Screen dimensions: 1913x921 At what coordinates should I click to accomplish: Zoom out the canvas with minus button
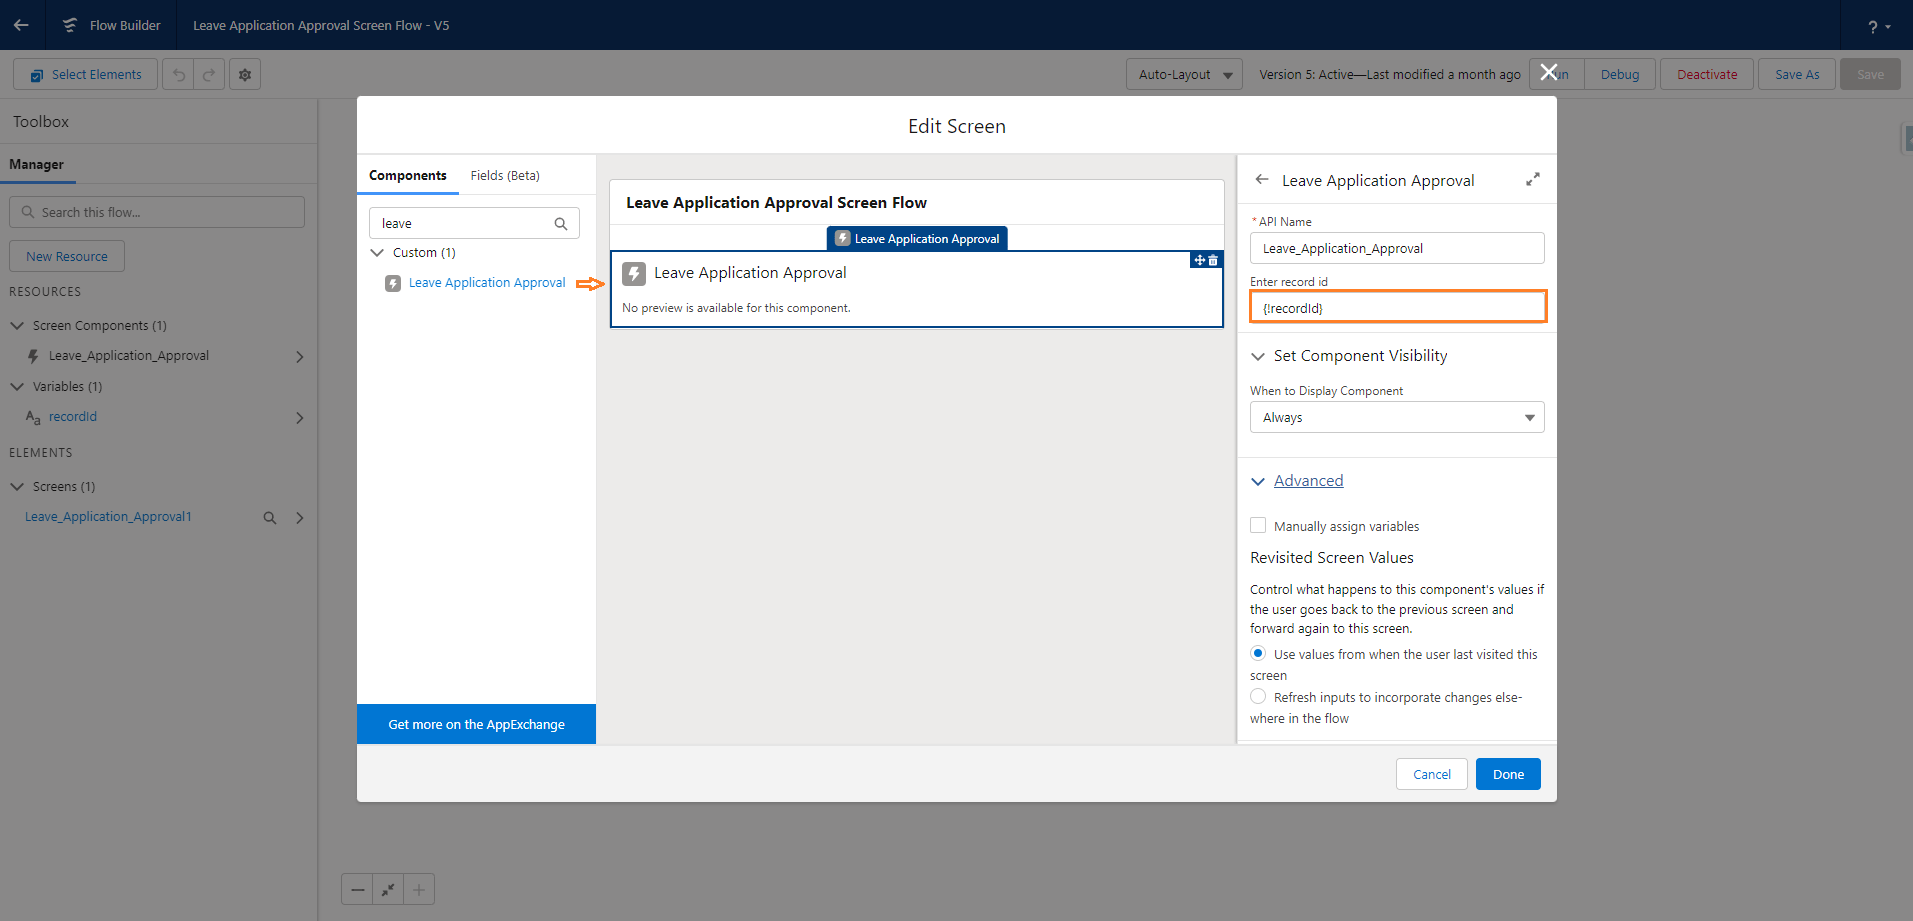click(x=357, y=889)
